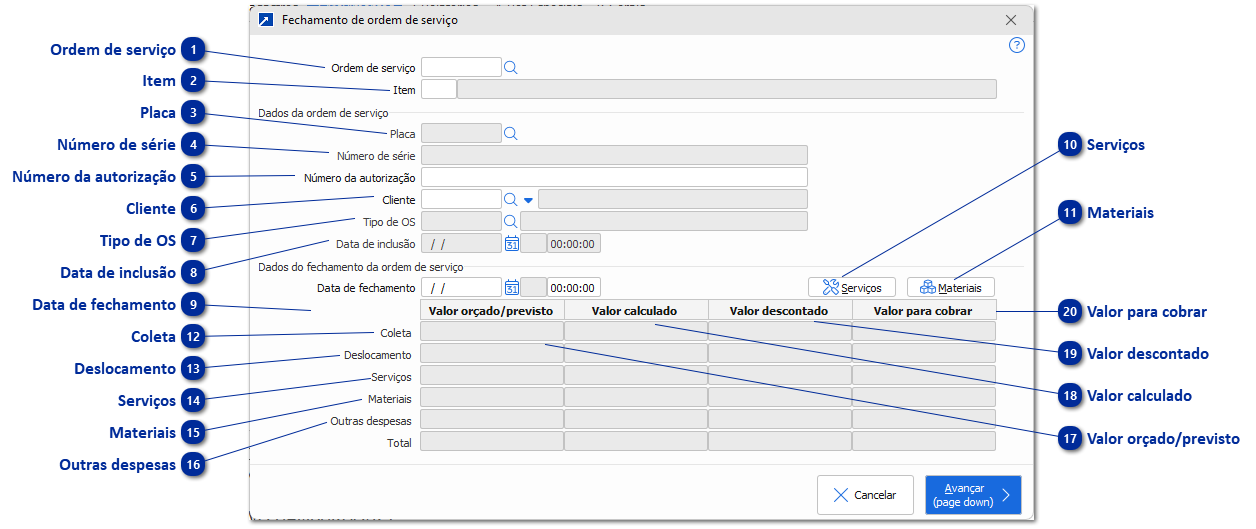Expand the Cliente dropdown arrow
This screenshot has height=529, width=1256.
[x=528, y=200]
